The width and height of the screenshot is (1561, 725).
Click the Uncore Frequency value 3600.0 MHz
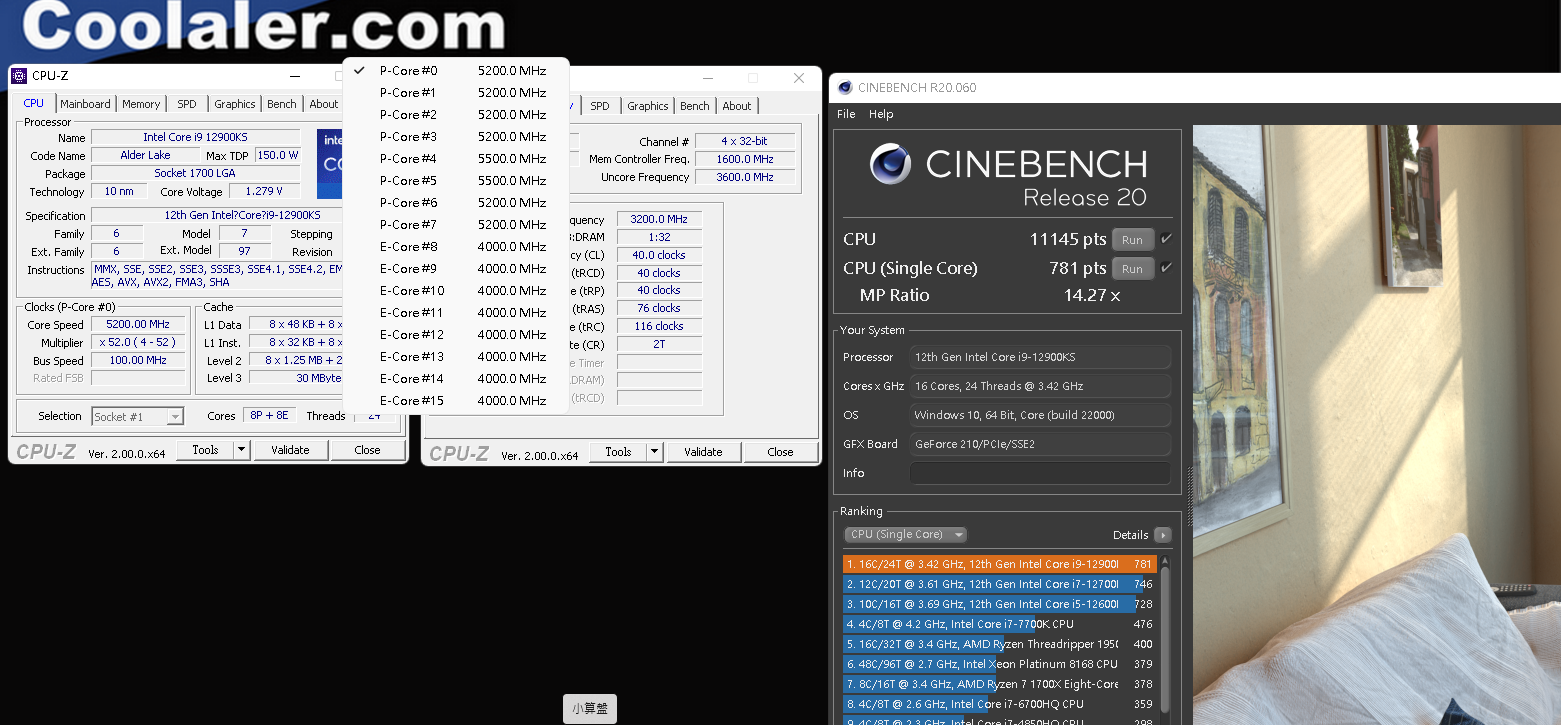745,177
